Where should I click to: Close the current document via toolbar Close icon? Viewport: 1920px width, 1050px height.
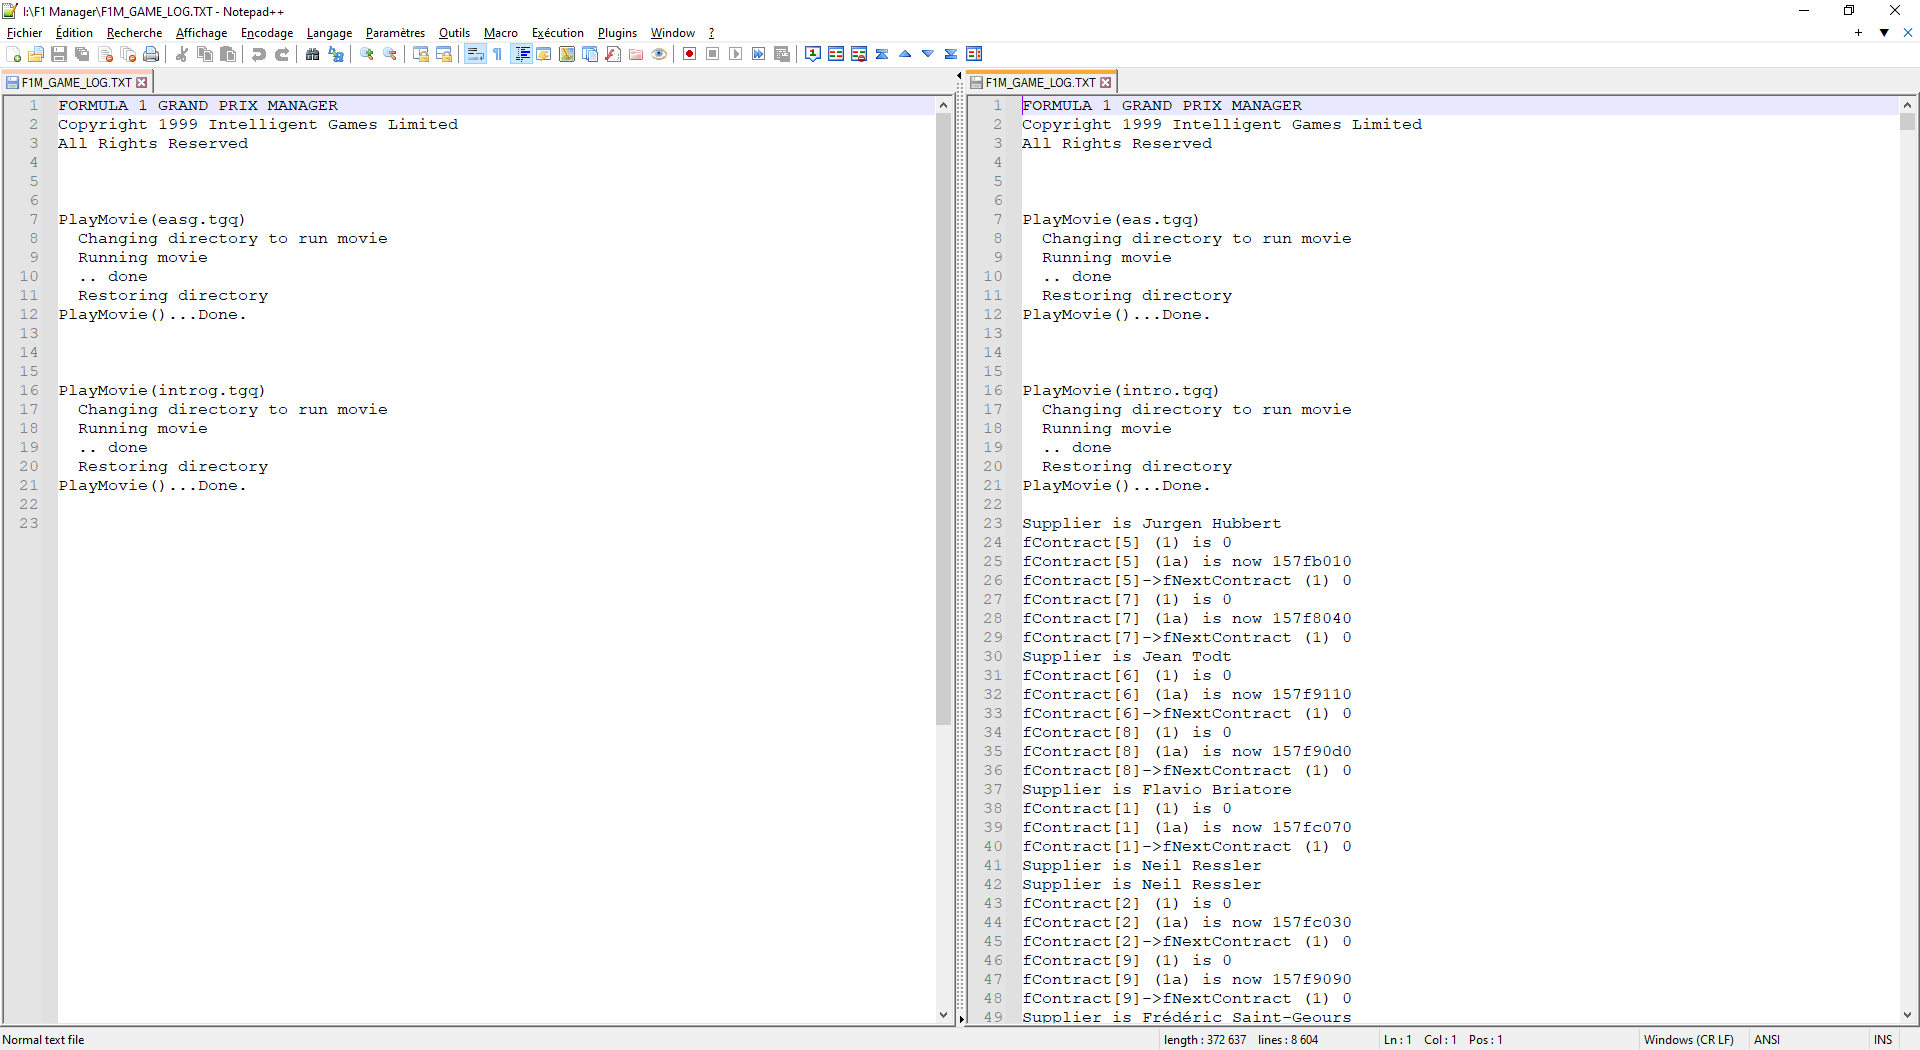pos(105,54)
